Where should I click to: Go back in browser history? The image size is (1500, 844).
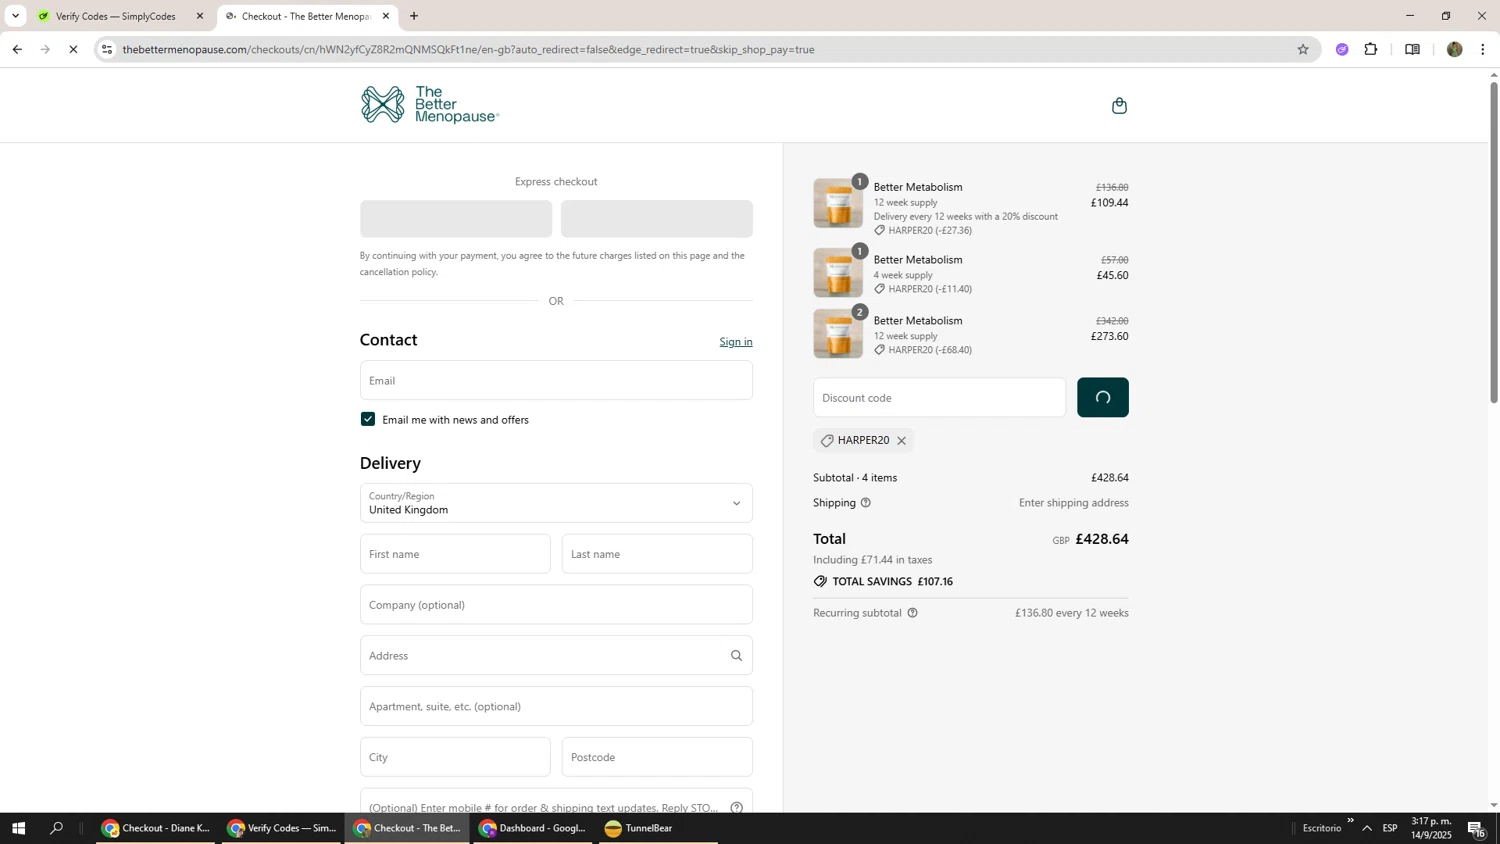click(17, 49)
